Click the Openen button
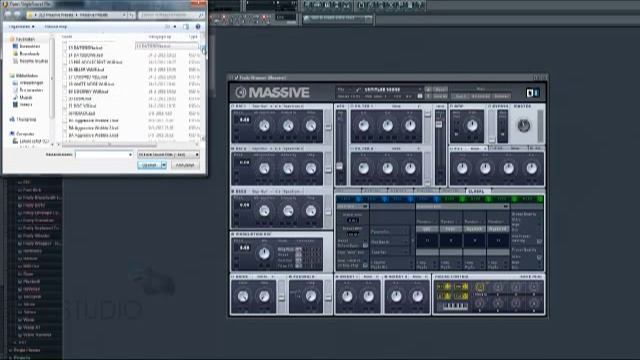The width and height of the screenshot is (640, 360). pos(149,165)
